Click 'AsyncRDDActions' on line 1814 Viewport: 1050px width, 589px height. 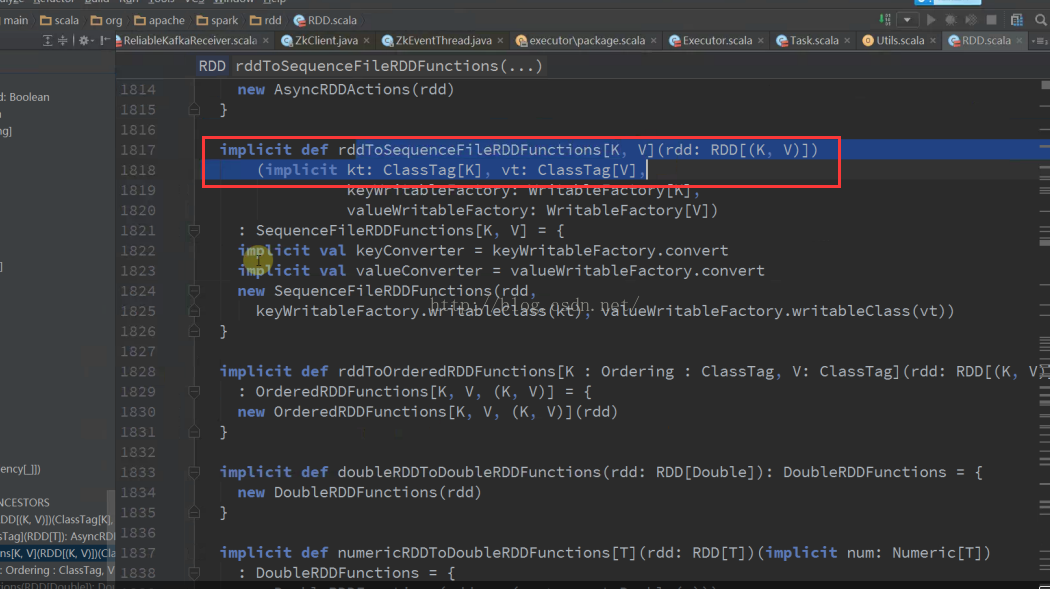pyautogui.click(x=342, y=90)
